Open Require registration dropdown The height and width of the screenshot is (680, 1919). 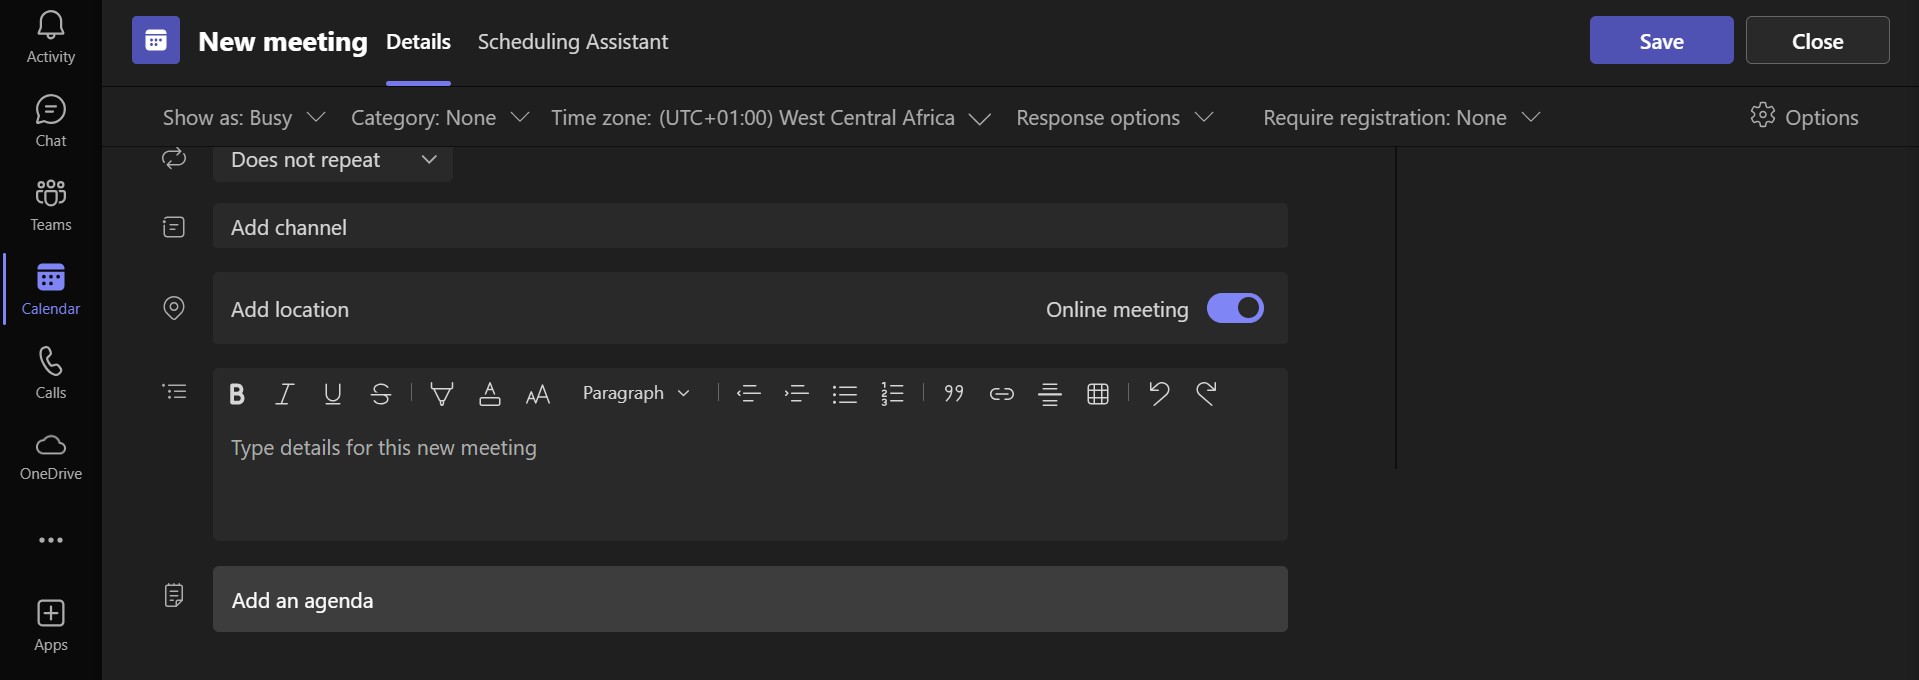click(1401, 118)
